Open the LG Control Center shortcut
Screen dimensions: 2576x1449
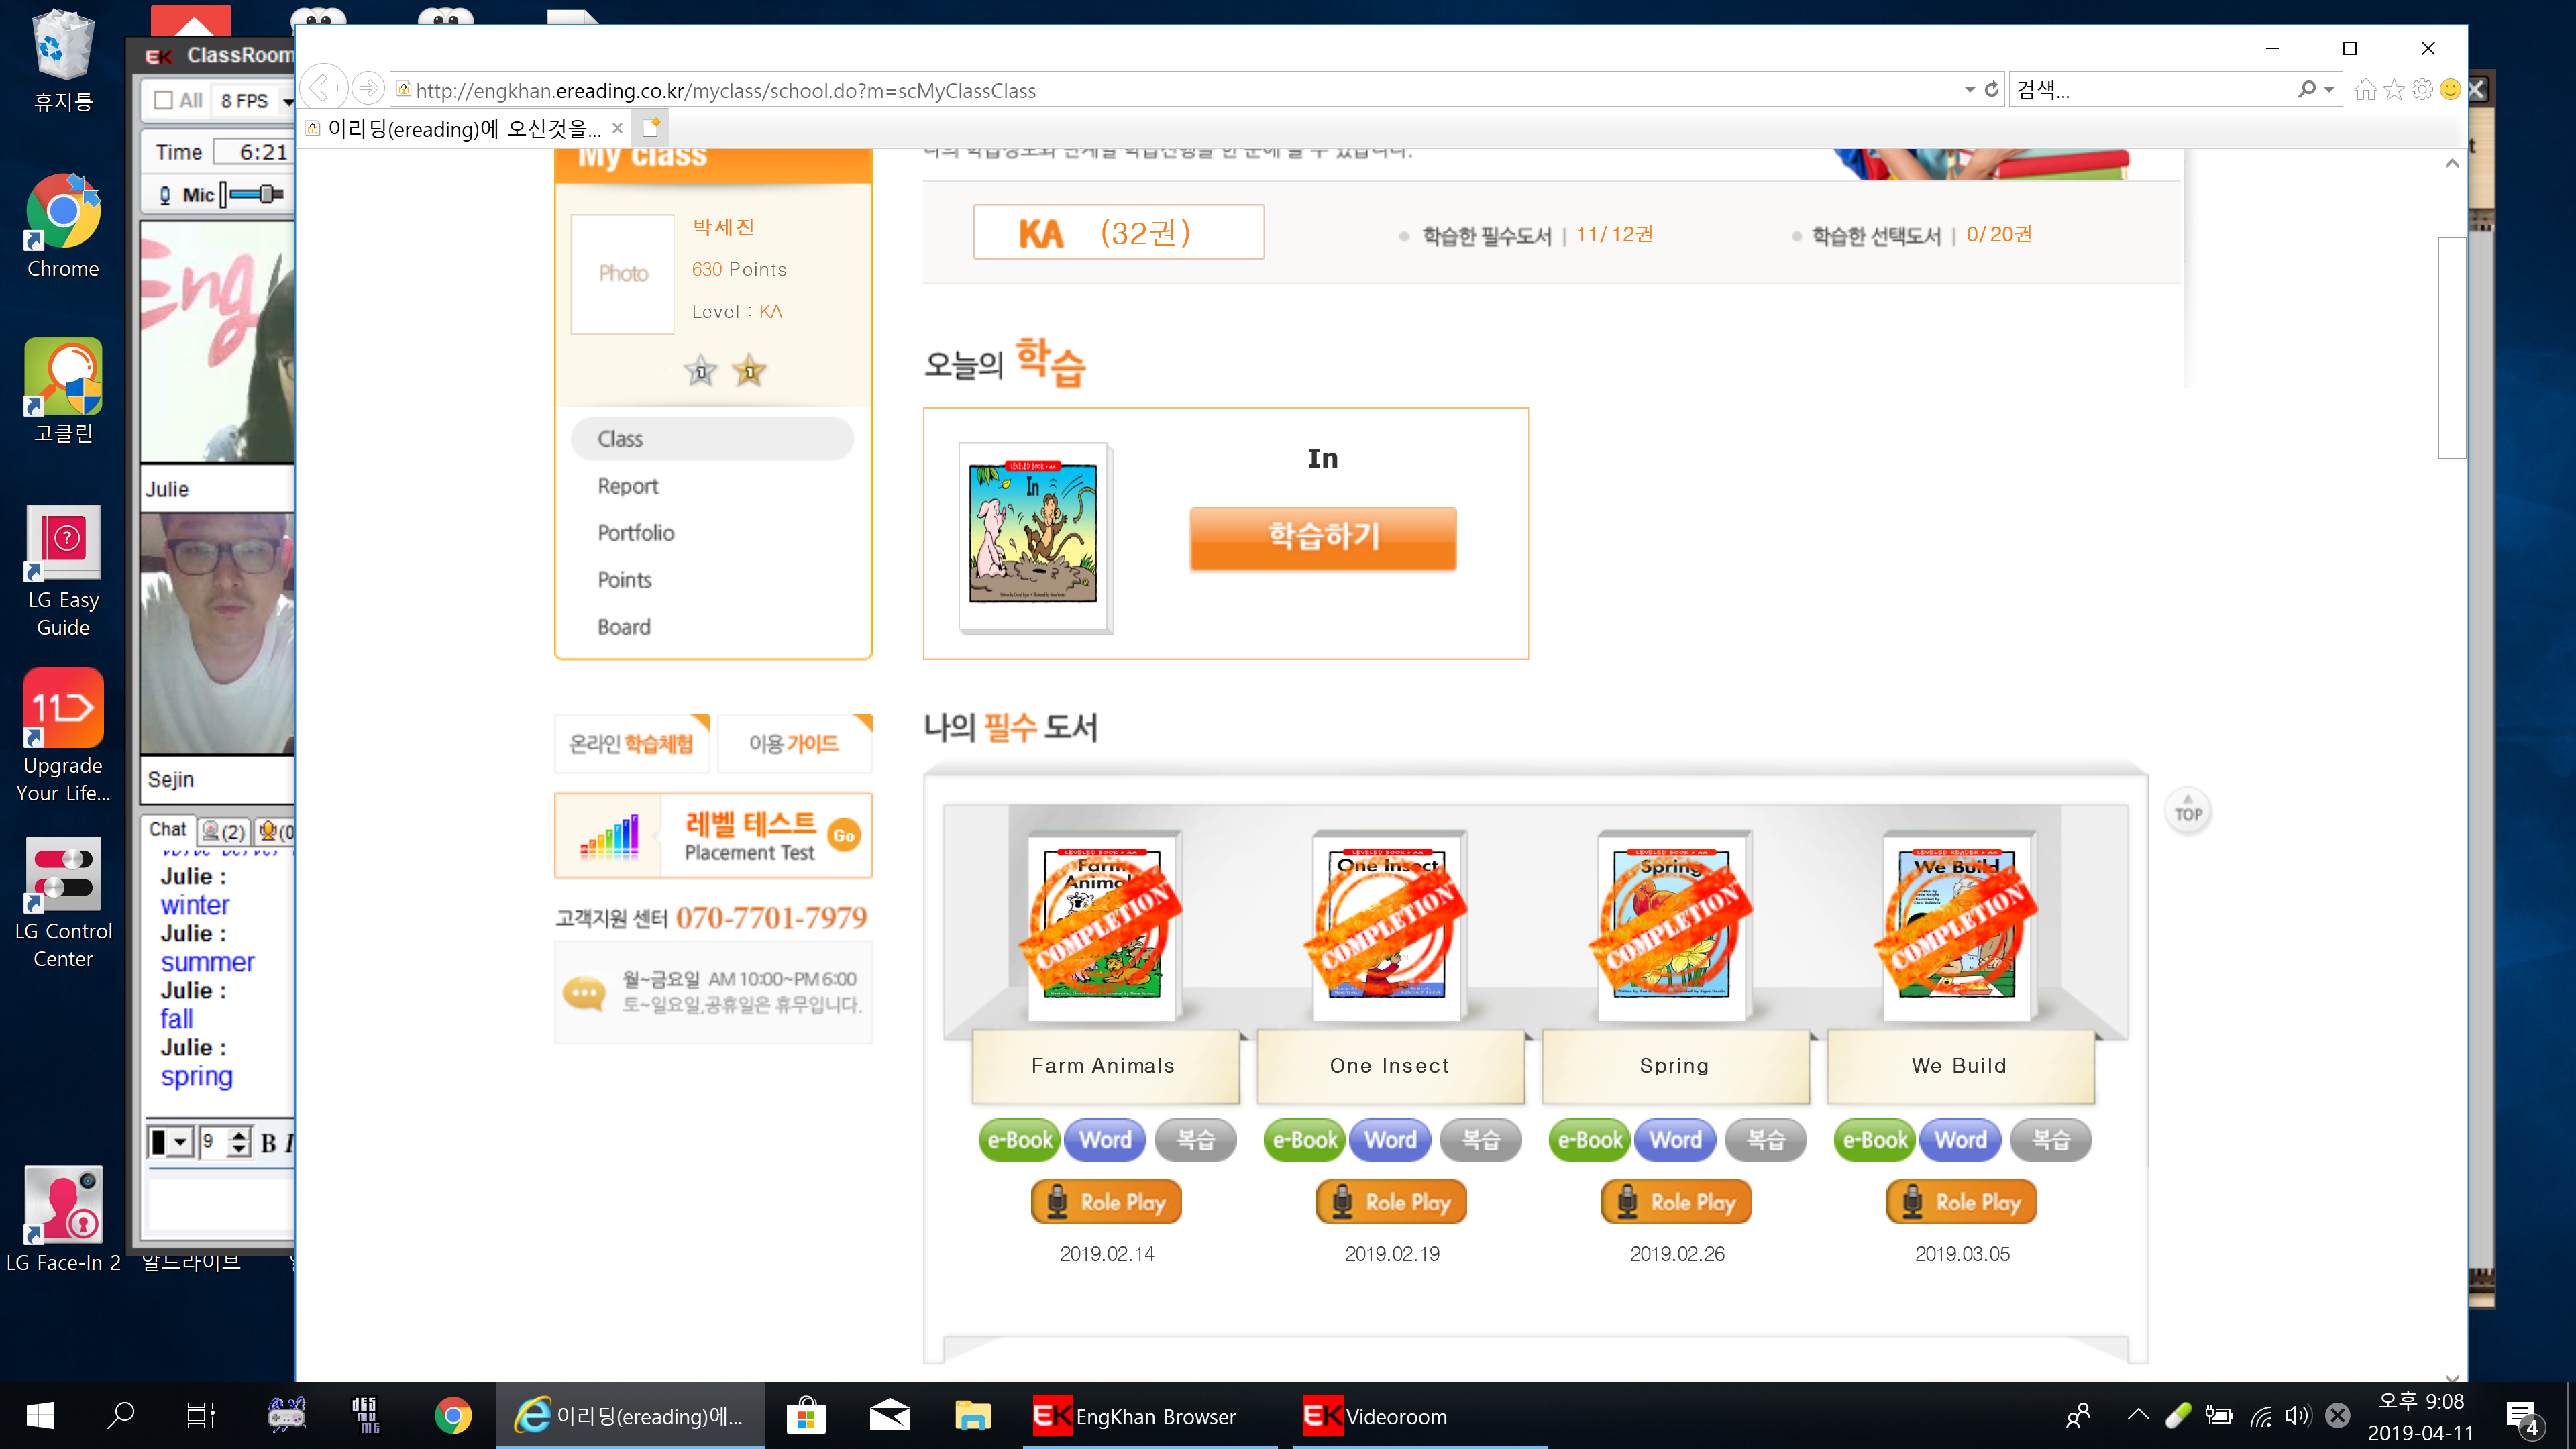coord(63,902)
